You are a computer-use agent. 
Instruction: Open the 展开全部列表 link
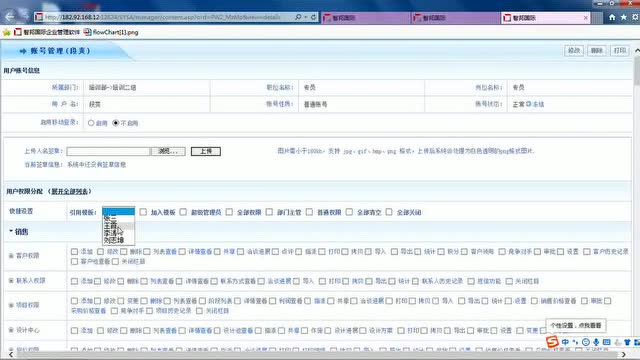tap(69, 191)
